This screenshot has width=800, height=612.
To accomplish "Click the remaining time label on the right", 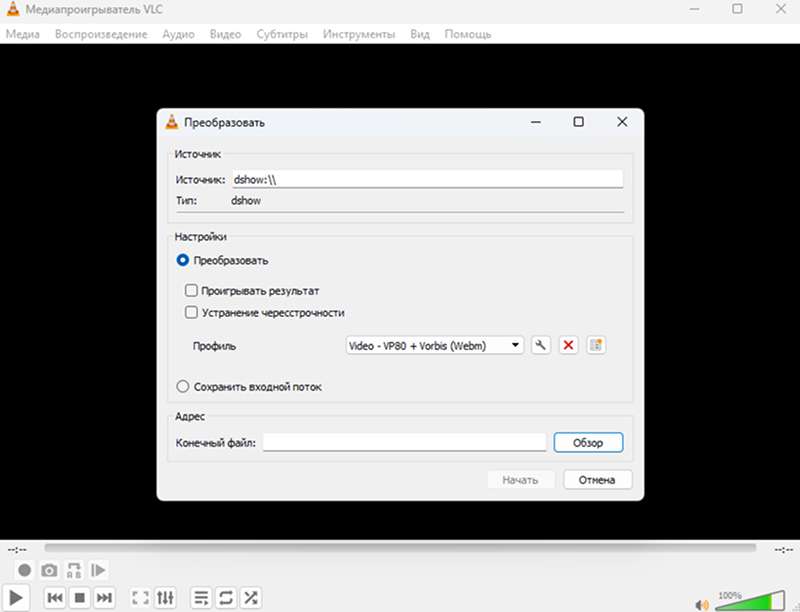I will pyautogui.click(x=784, y=550).
